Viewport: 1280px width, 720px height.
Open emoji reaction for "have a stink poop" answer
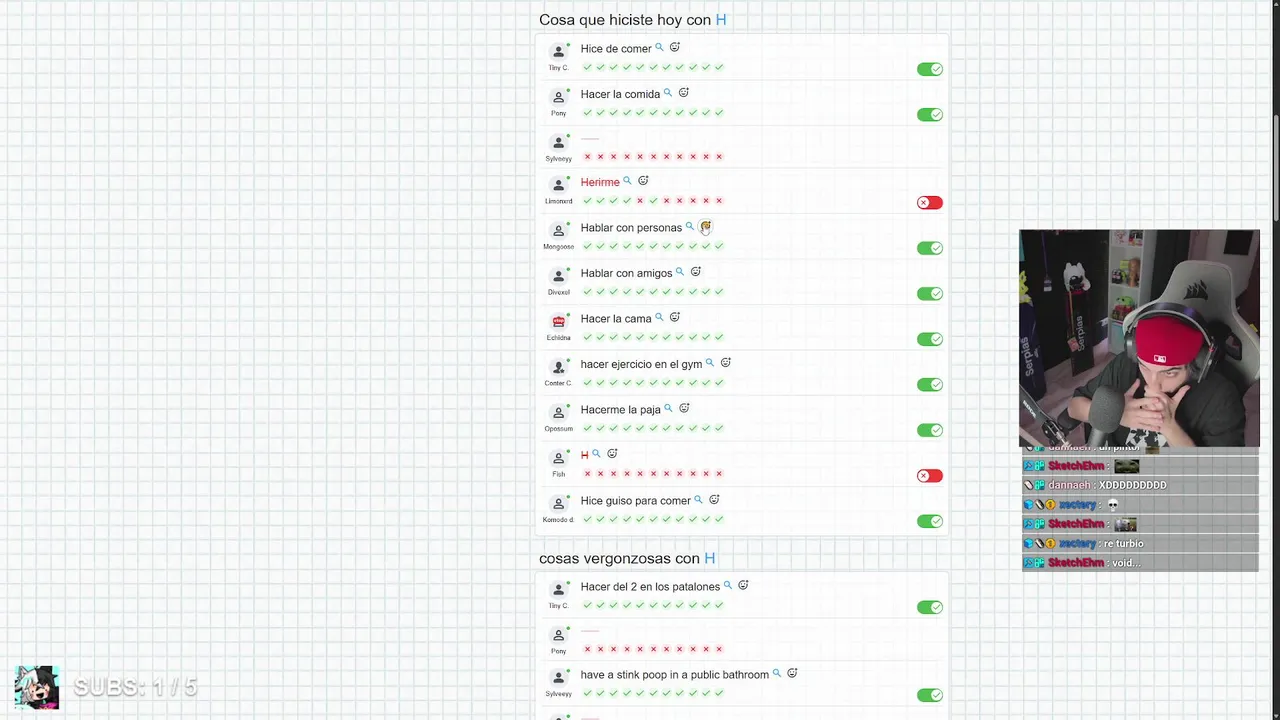click(792, 674)
